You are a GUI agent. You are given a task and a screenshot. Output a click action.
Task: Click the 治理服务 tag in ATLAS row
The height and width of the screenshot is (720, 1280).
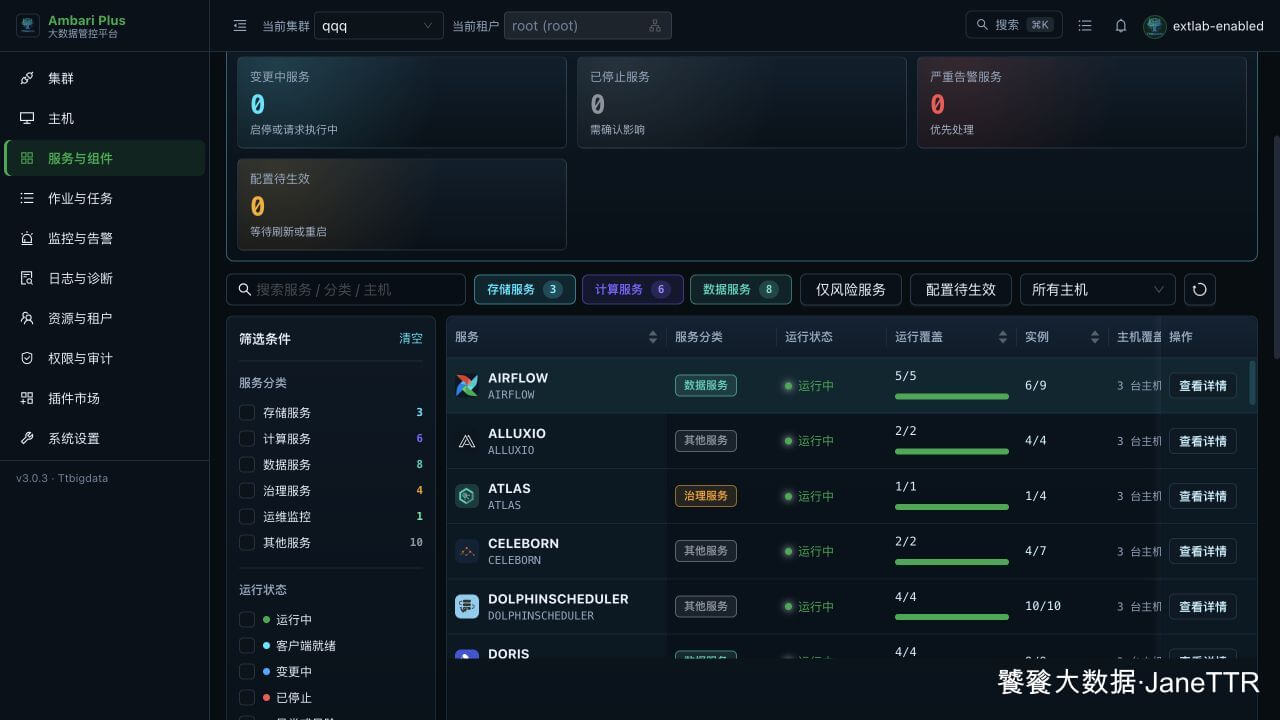tap(706, 496)
